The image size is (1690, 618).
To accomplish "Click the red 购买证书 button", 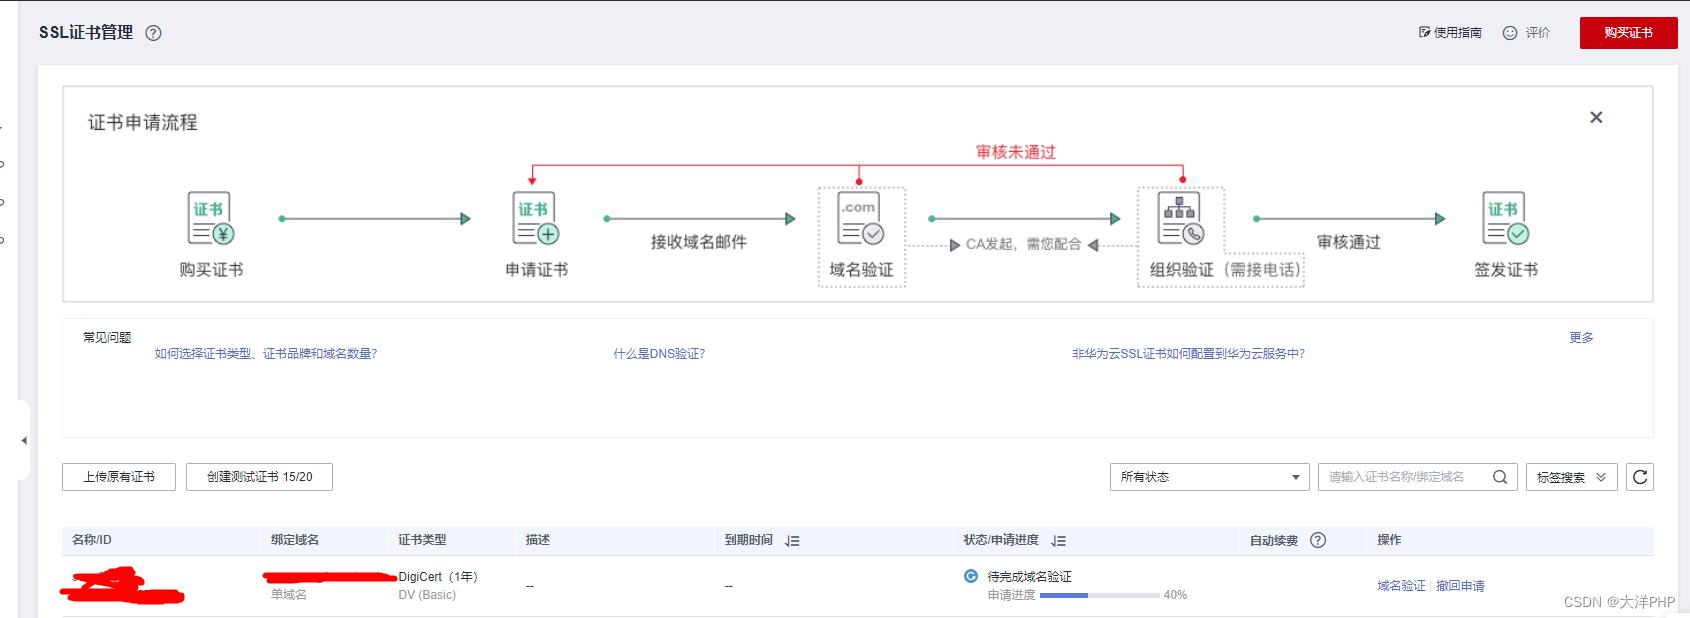I will pos(1628,33).
